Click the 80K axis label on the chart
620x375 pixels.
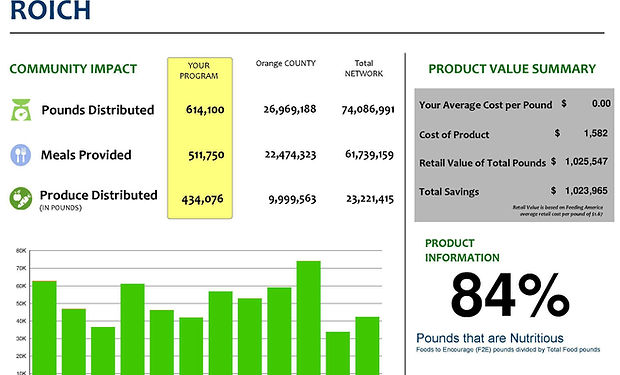point(21,251)
